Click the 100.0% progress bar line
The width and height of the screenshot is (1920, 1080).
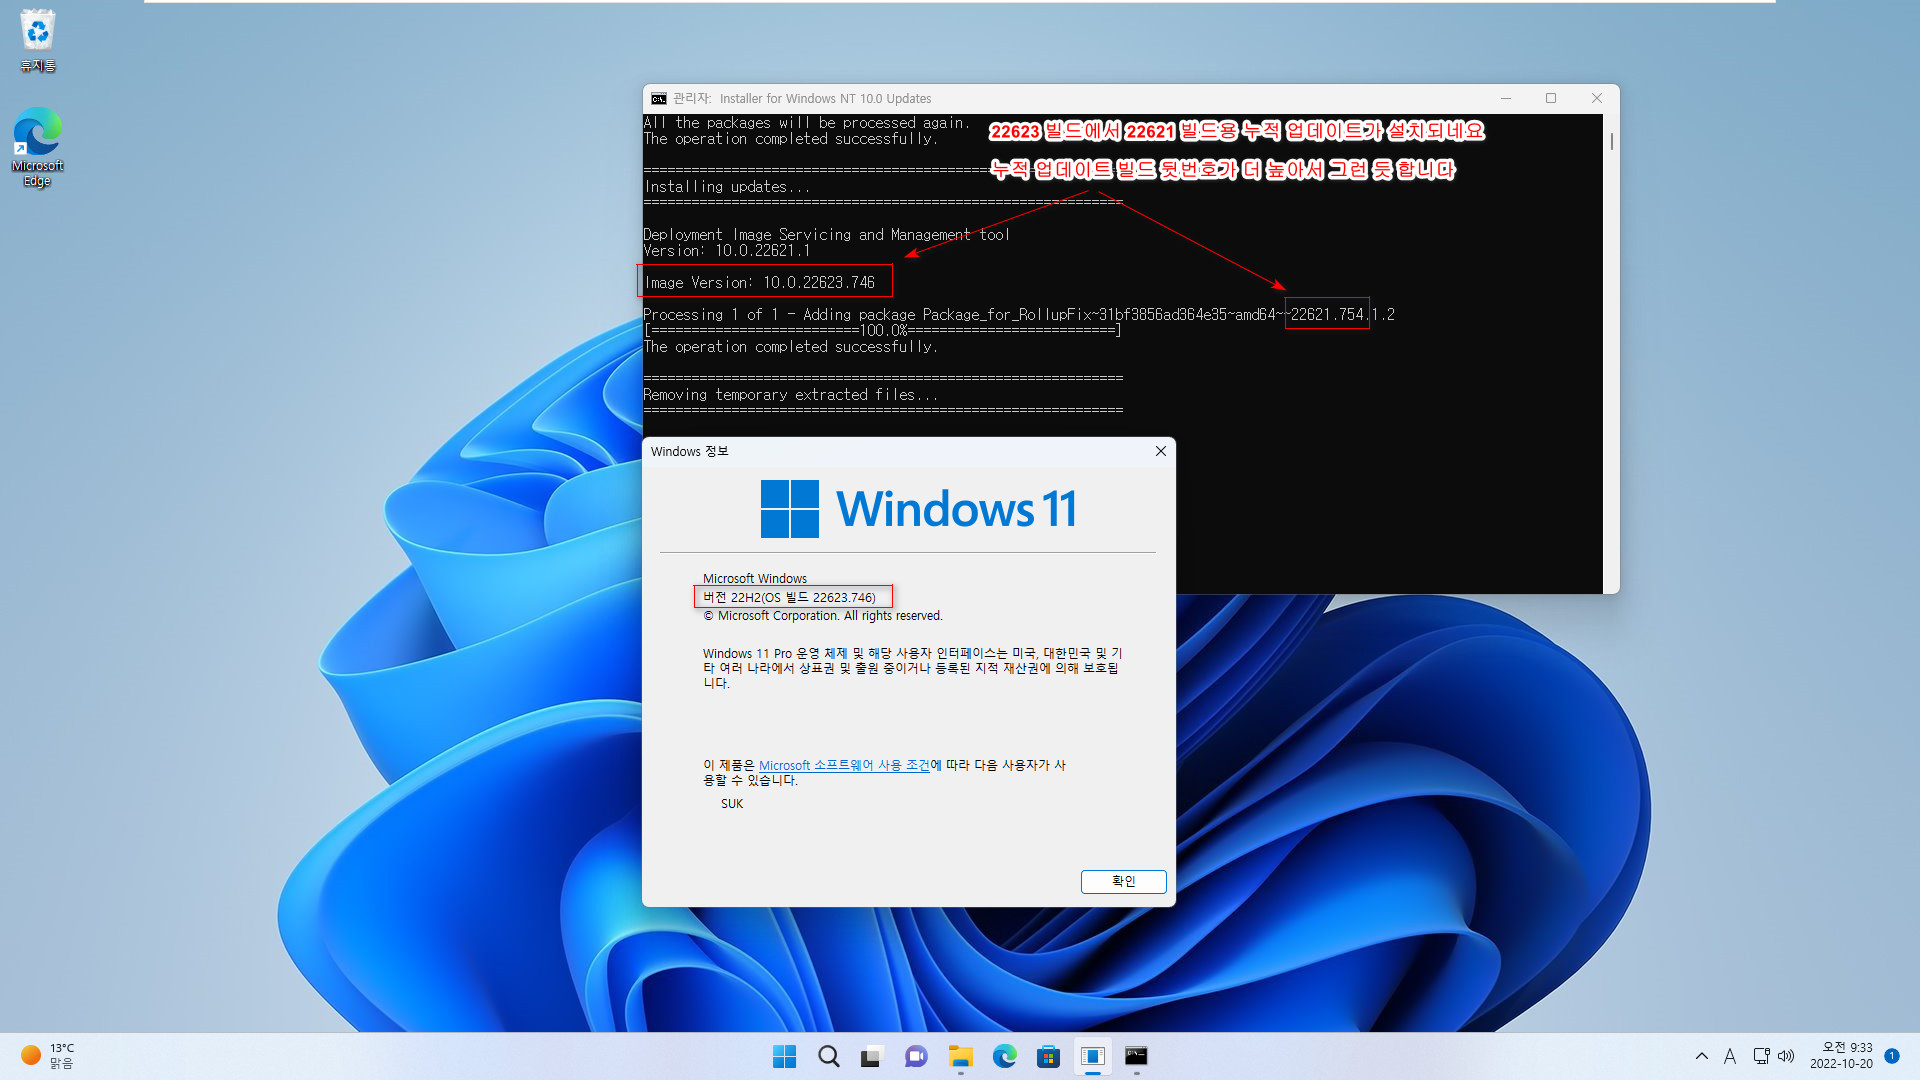click(x=882, y=331)
